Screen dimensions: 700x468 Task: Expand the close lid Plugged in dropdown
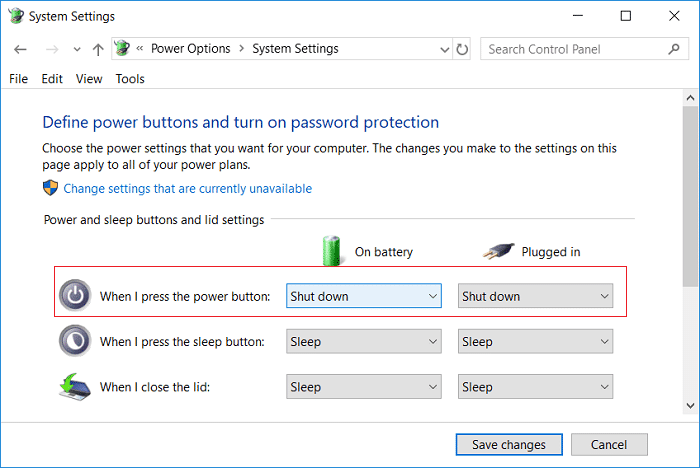coord(535,387)
